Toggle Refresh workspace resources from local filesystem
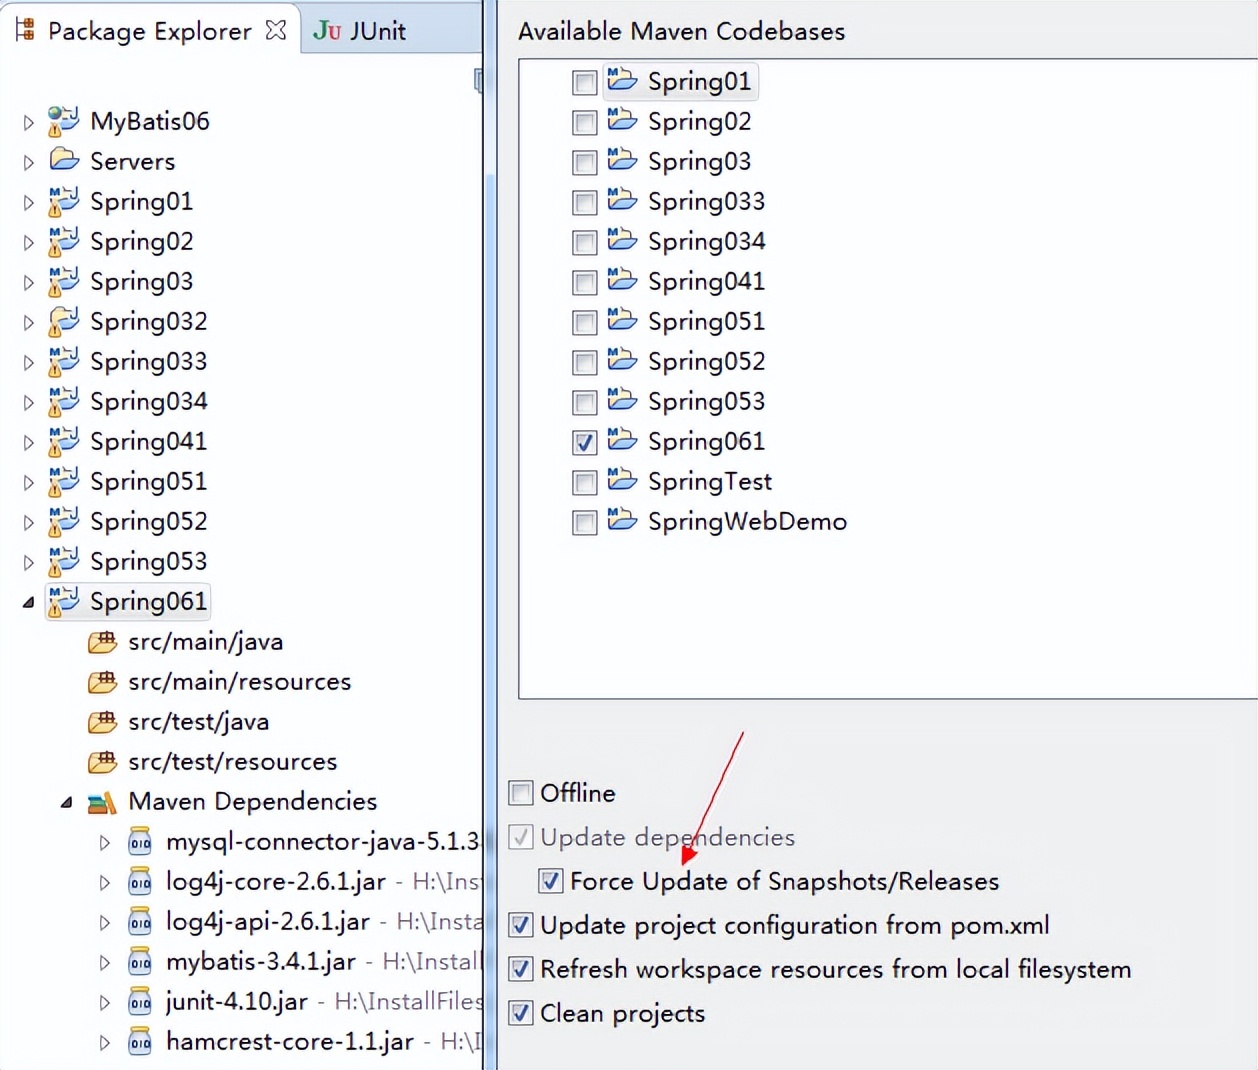Viewport: 1258px width, 1070px height. (521, 969)
